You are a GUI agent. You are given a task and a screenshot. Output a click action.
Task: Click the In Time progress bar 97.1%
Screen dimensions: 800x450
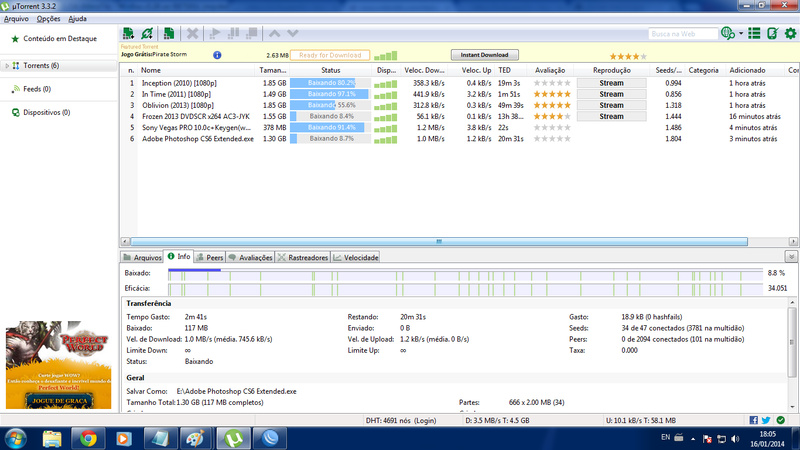click(x=331, y=94)
